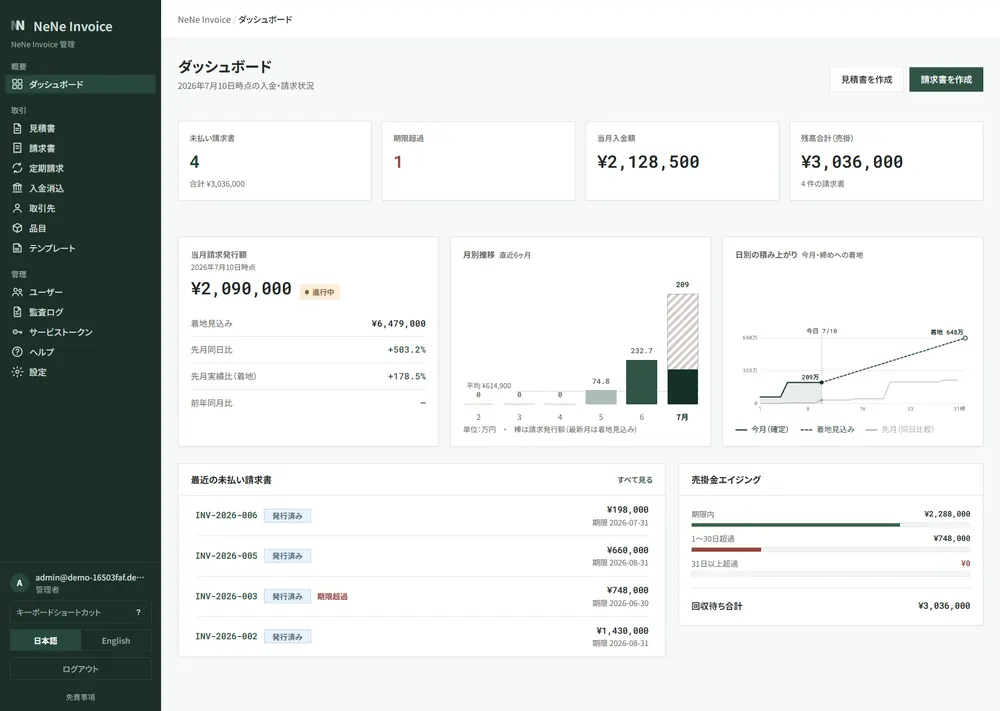Click the May bar labeled 74.8
Image resolution: width=1000 pixels, height=711 pixels.
(x=601, y=397)
